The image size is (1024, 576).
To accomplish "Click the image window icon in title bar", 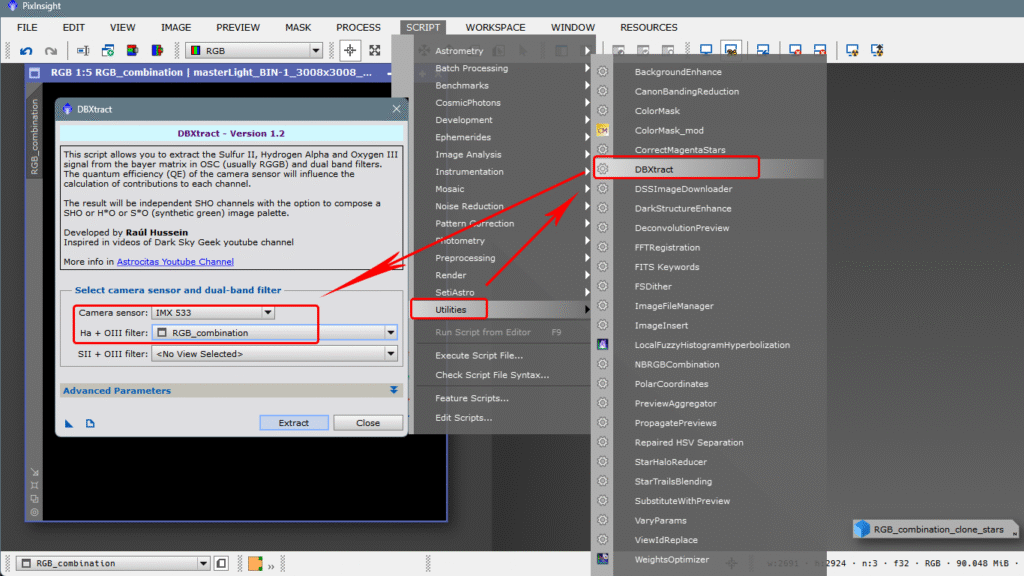I will tap(35, 72).
